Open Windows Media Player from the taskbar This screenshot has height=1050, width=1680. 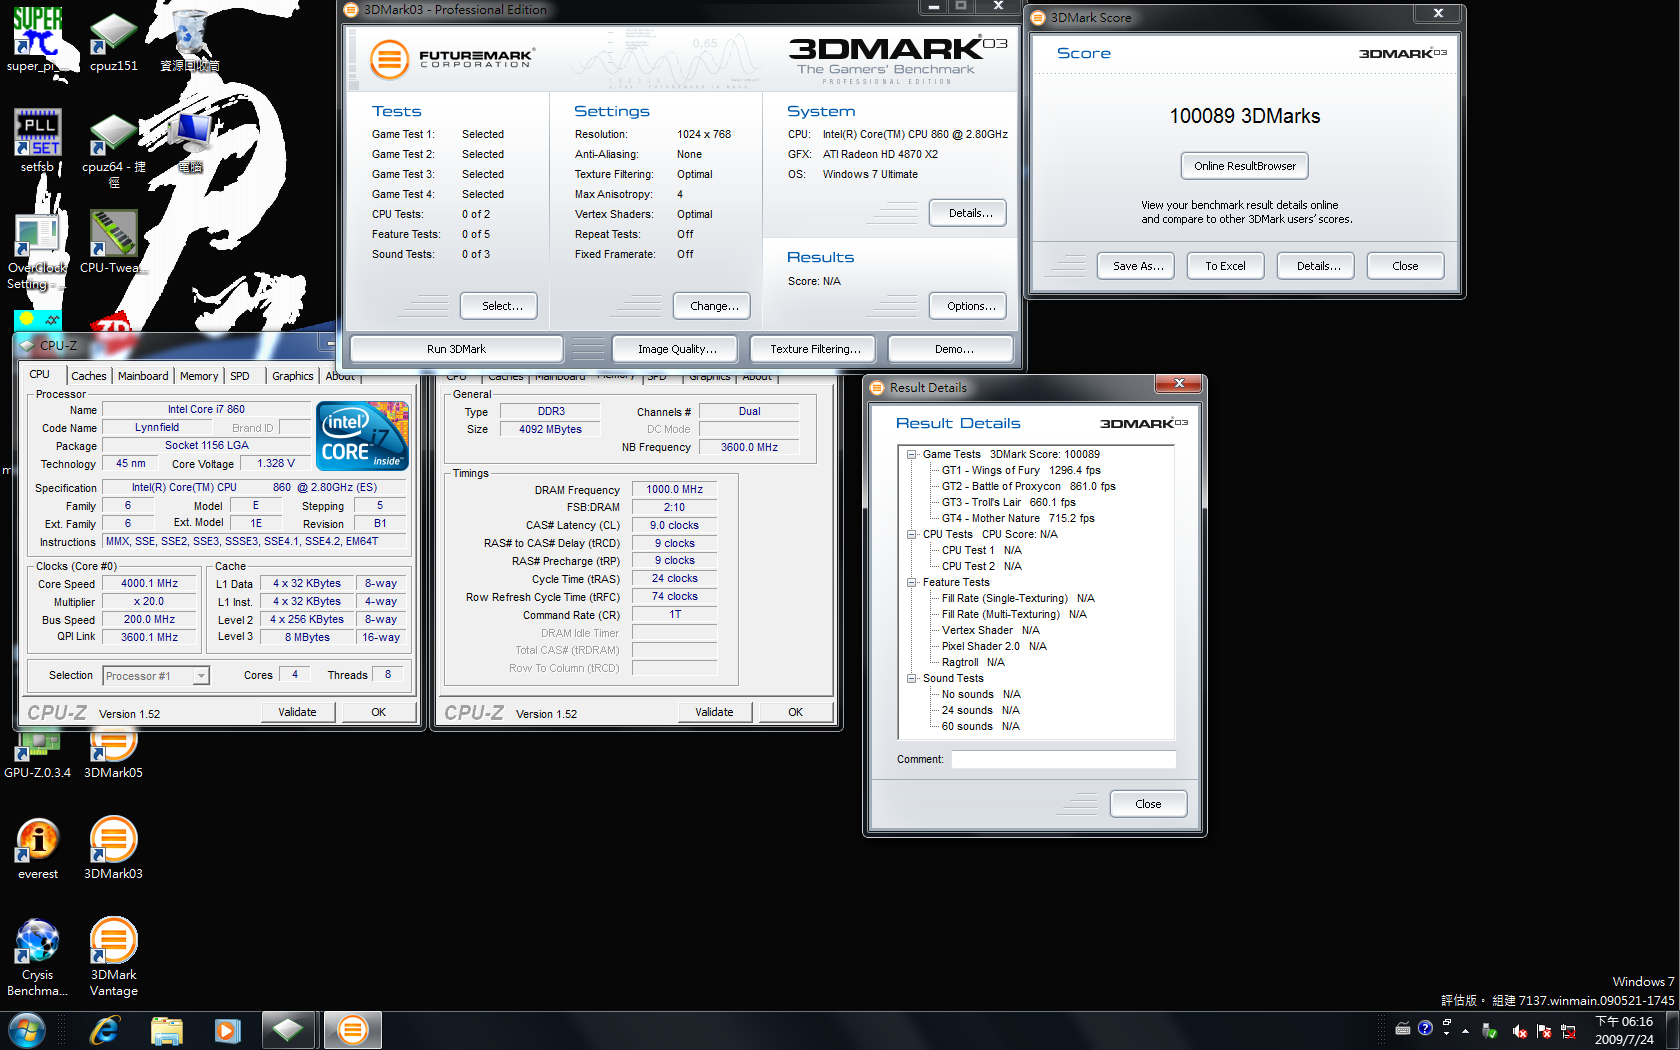pyautogui.click(x=228, y=1030)
